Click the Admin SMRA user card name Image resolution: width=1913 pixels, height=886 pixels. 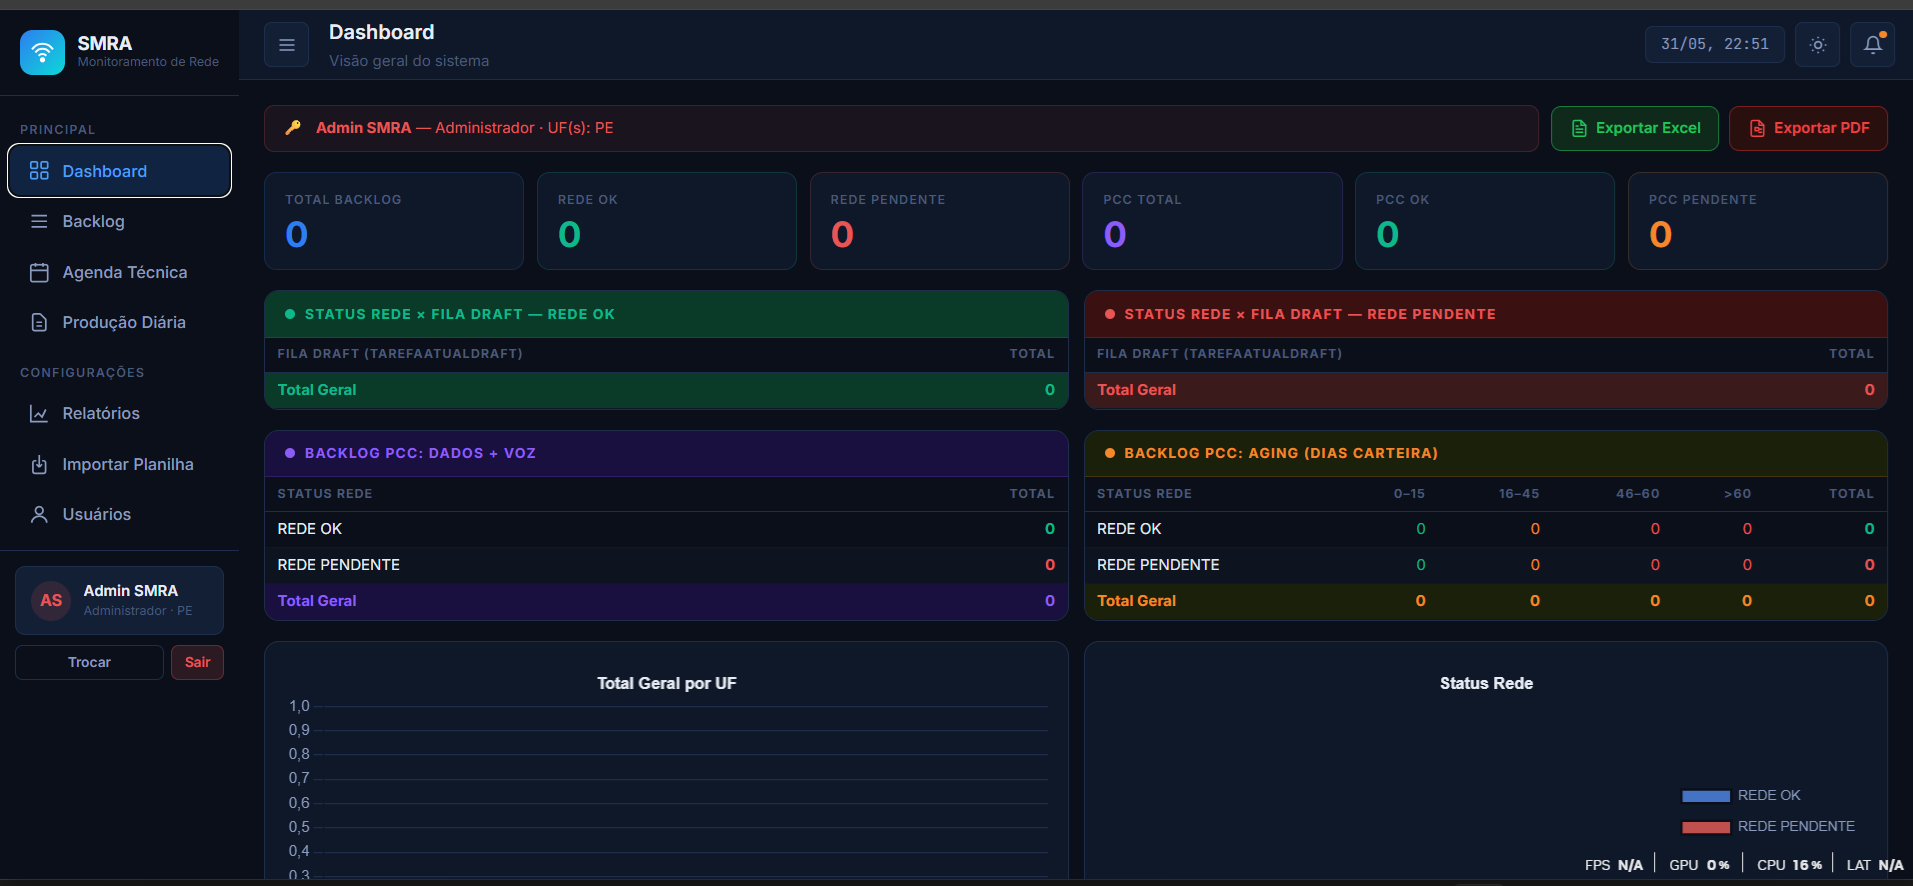131,591
